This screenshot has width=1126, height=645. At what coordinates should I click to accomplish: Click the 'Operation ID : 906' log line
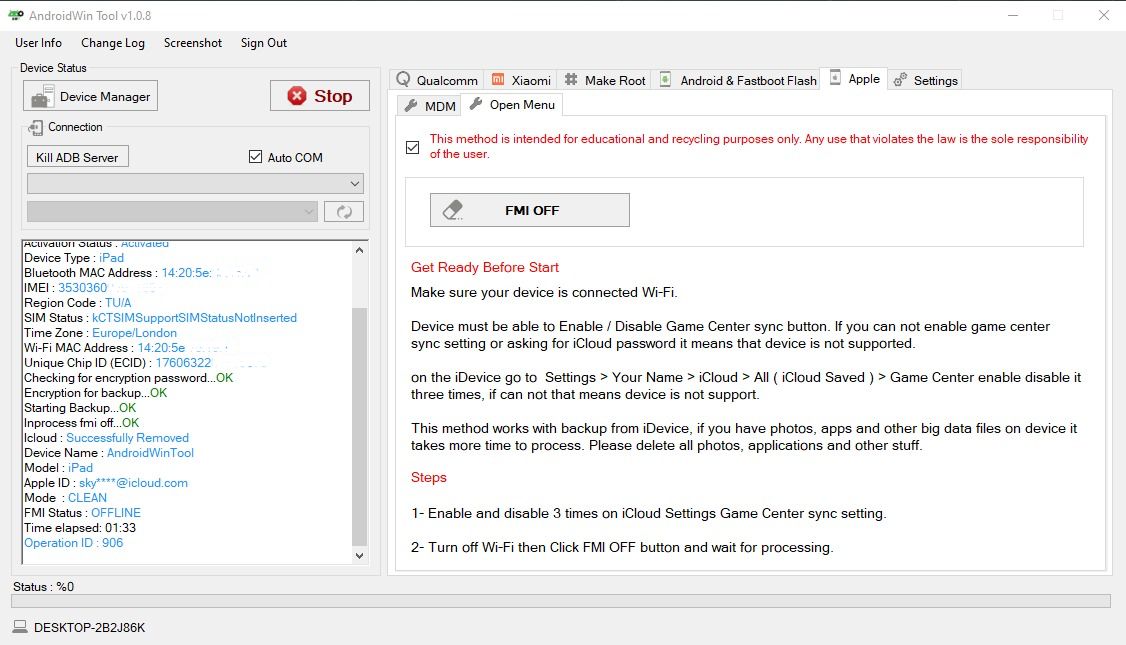click(73, 543)
